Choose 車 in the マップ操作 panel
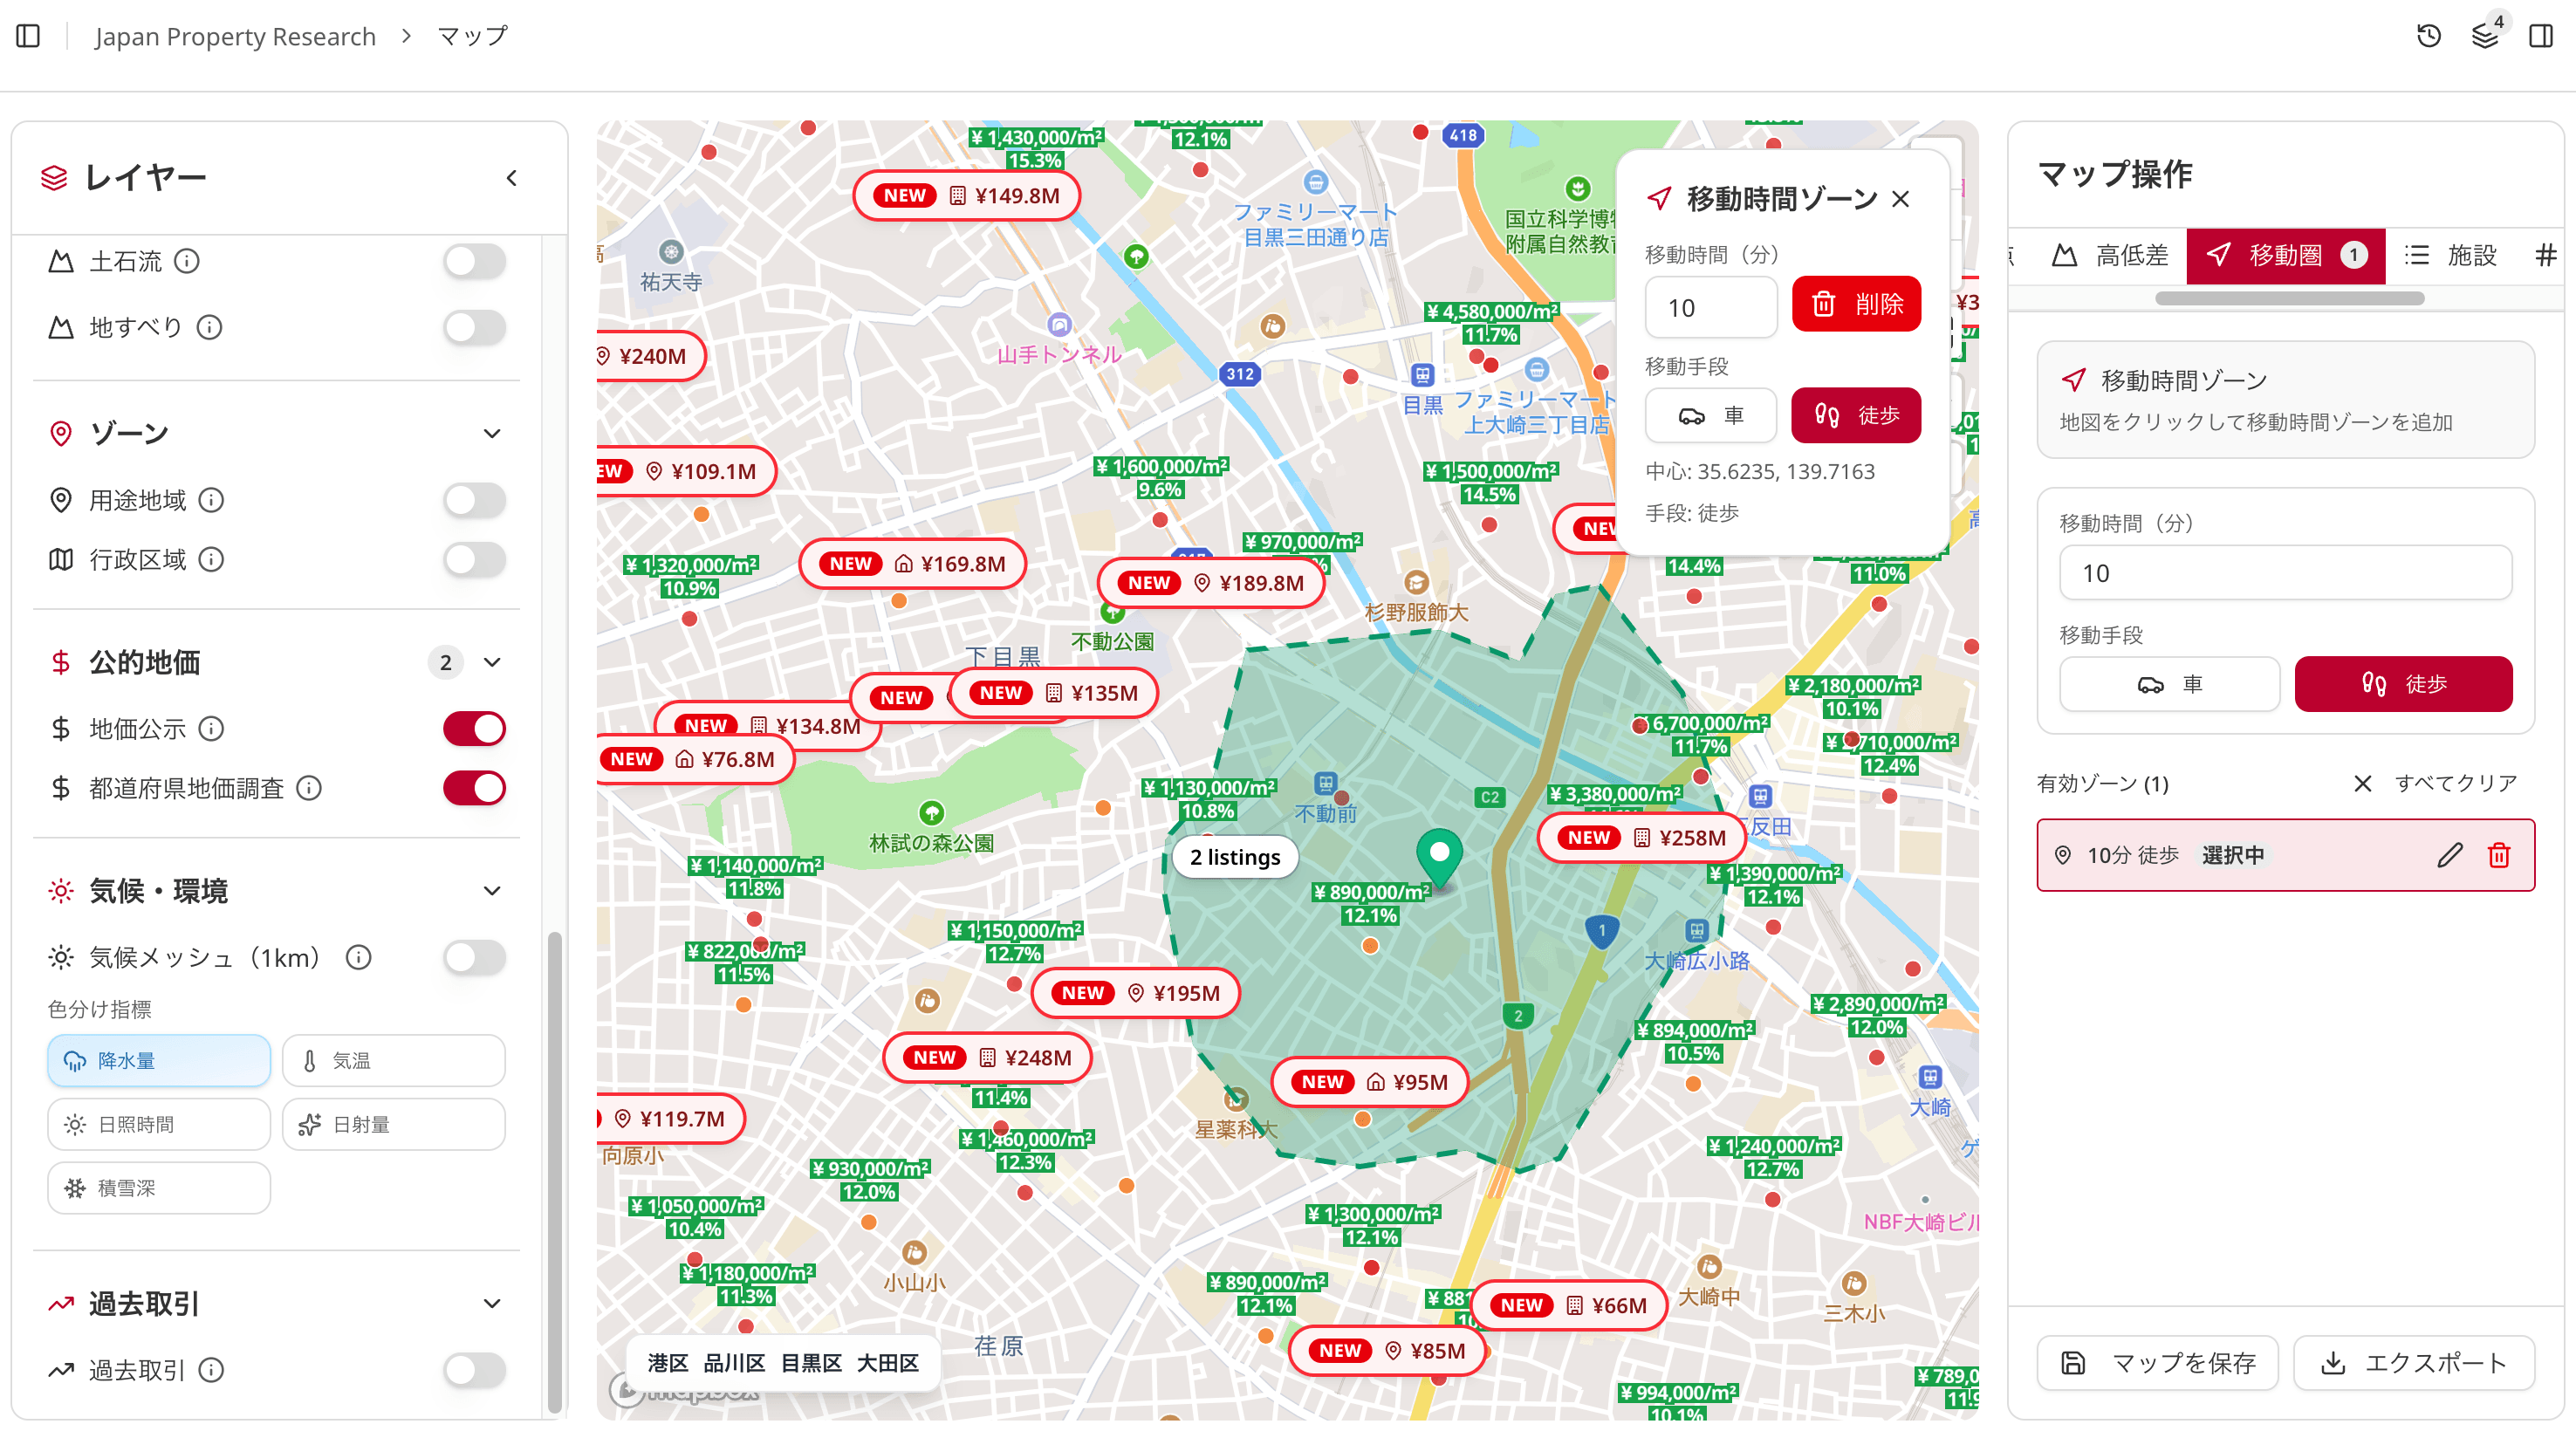Screen dimensions: 2576x1431 2170,684
